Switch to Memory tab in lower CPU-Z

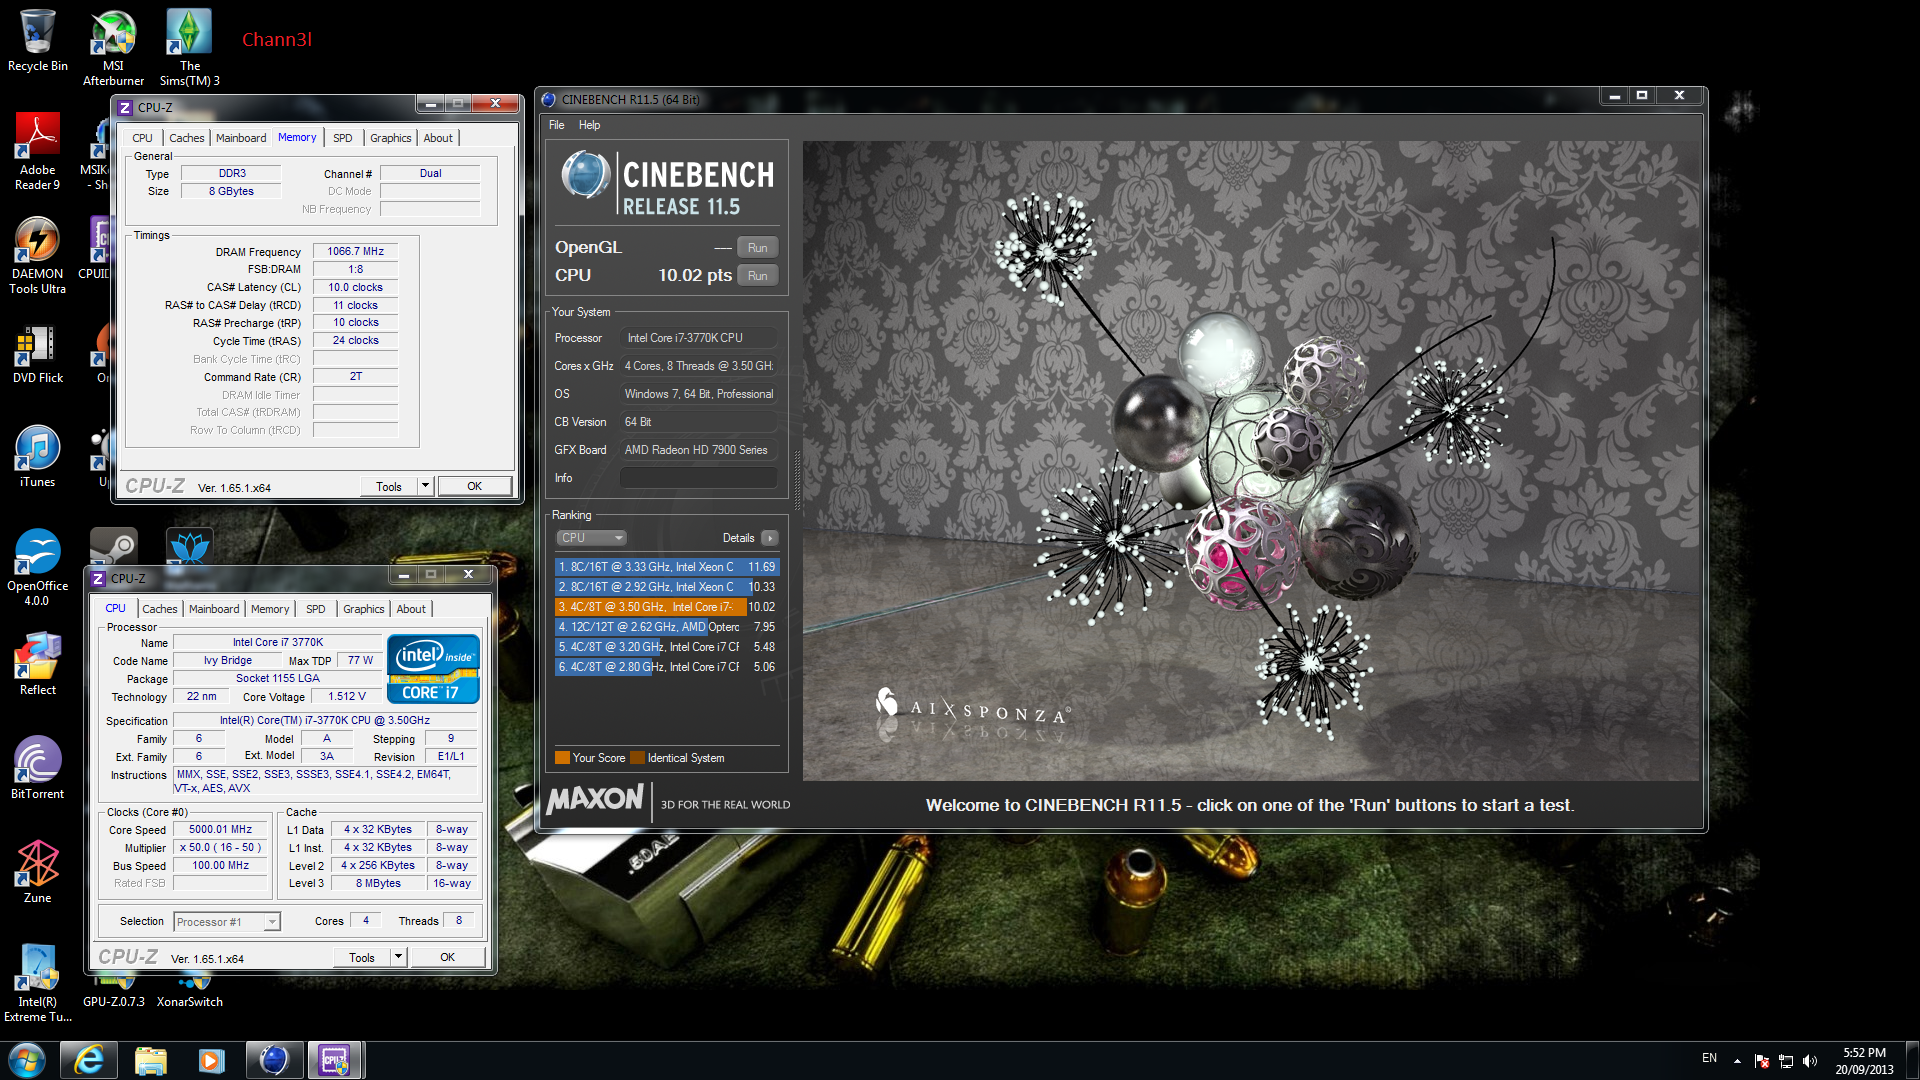pyautogui.click(x=270, y=609)
